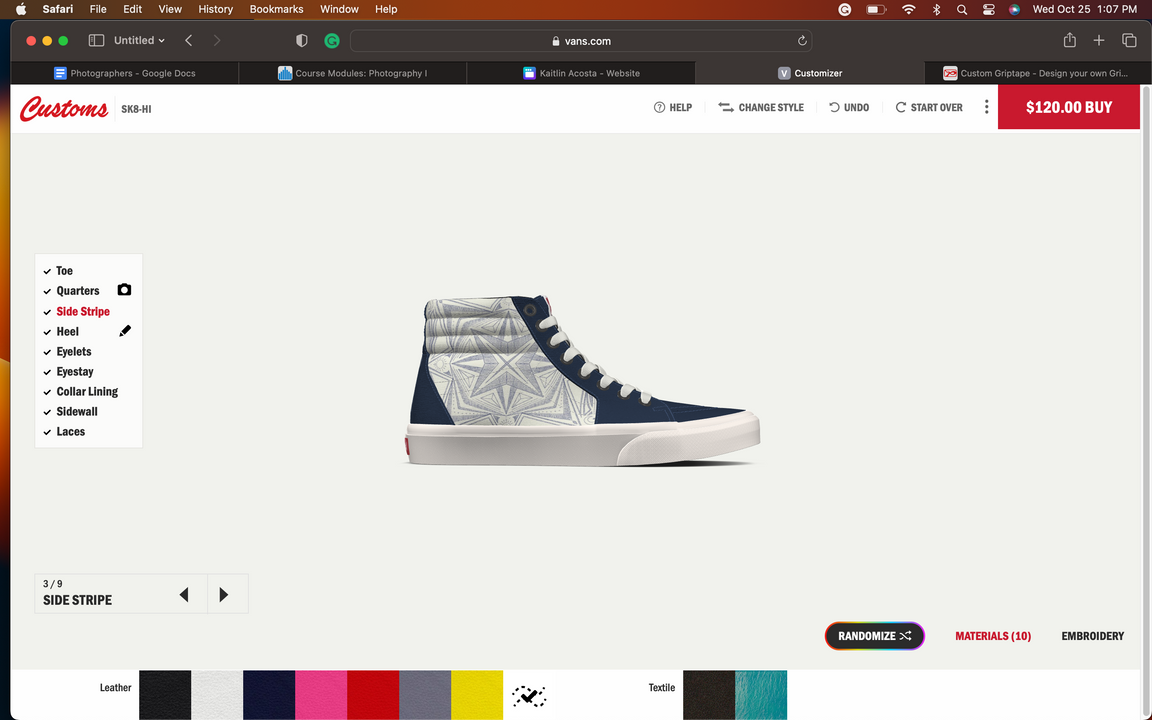The width and height of the screenshot is (1152, 720).
Task: Select the Laces part in the checklist
Action: (x=70, y=432)
